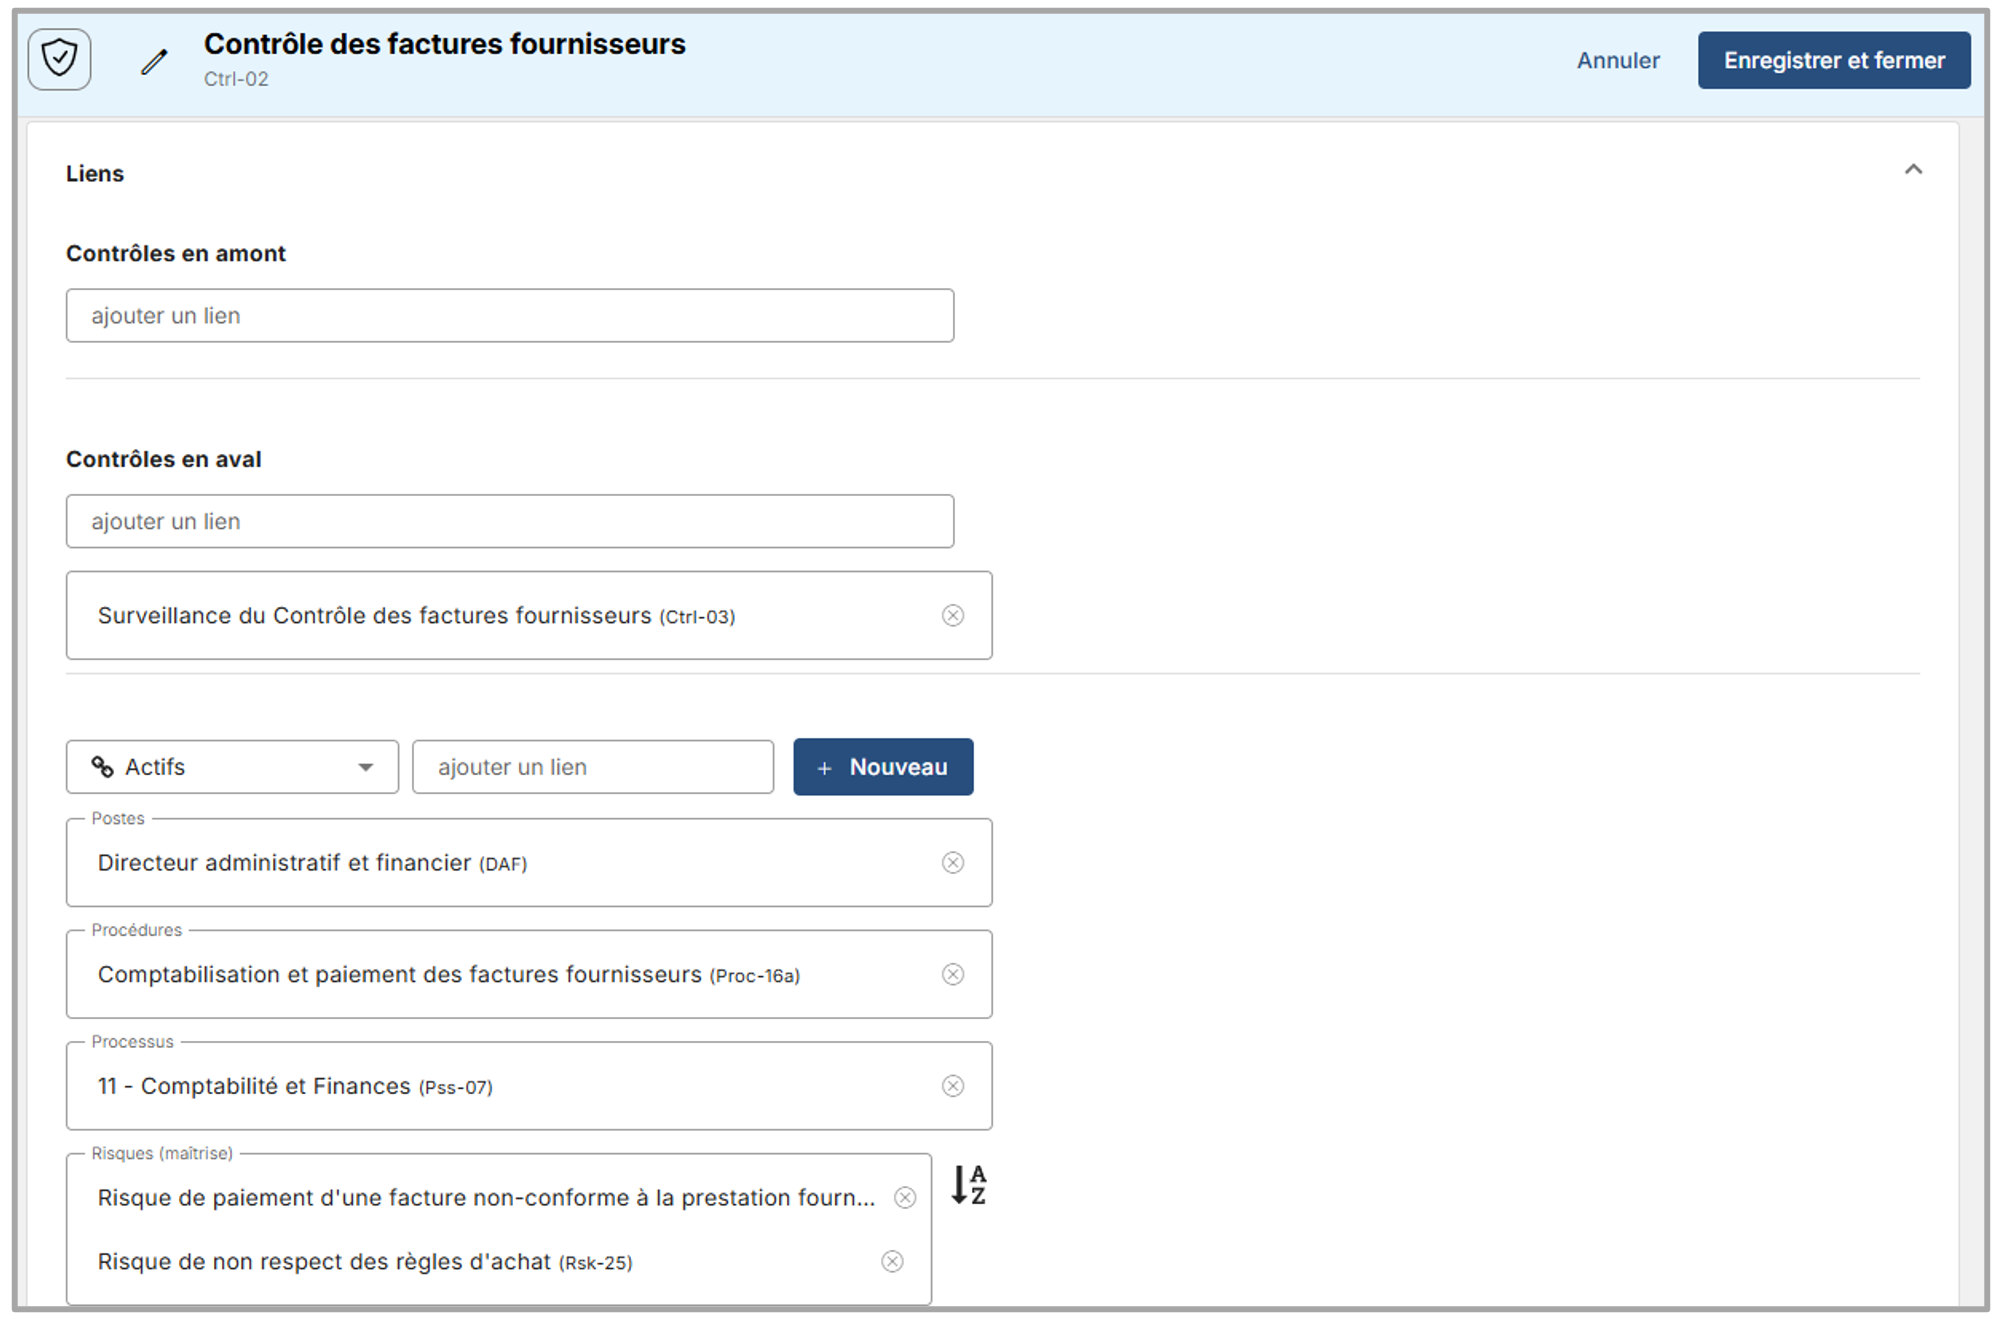Viewport: 1998px width, 1319px height.
Task: Remove the non-conforme invoice payment risk
Action: pos(904,1197)
